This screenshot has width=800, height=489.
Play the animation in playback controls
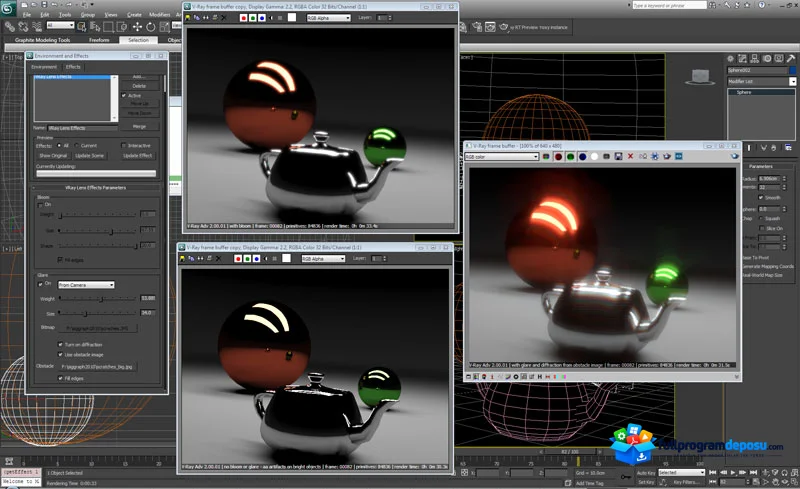point(733,473)
